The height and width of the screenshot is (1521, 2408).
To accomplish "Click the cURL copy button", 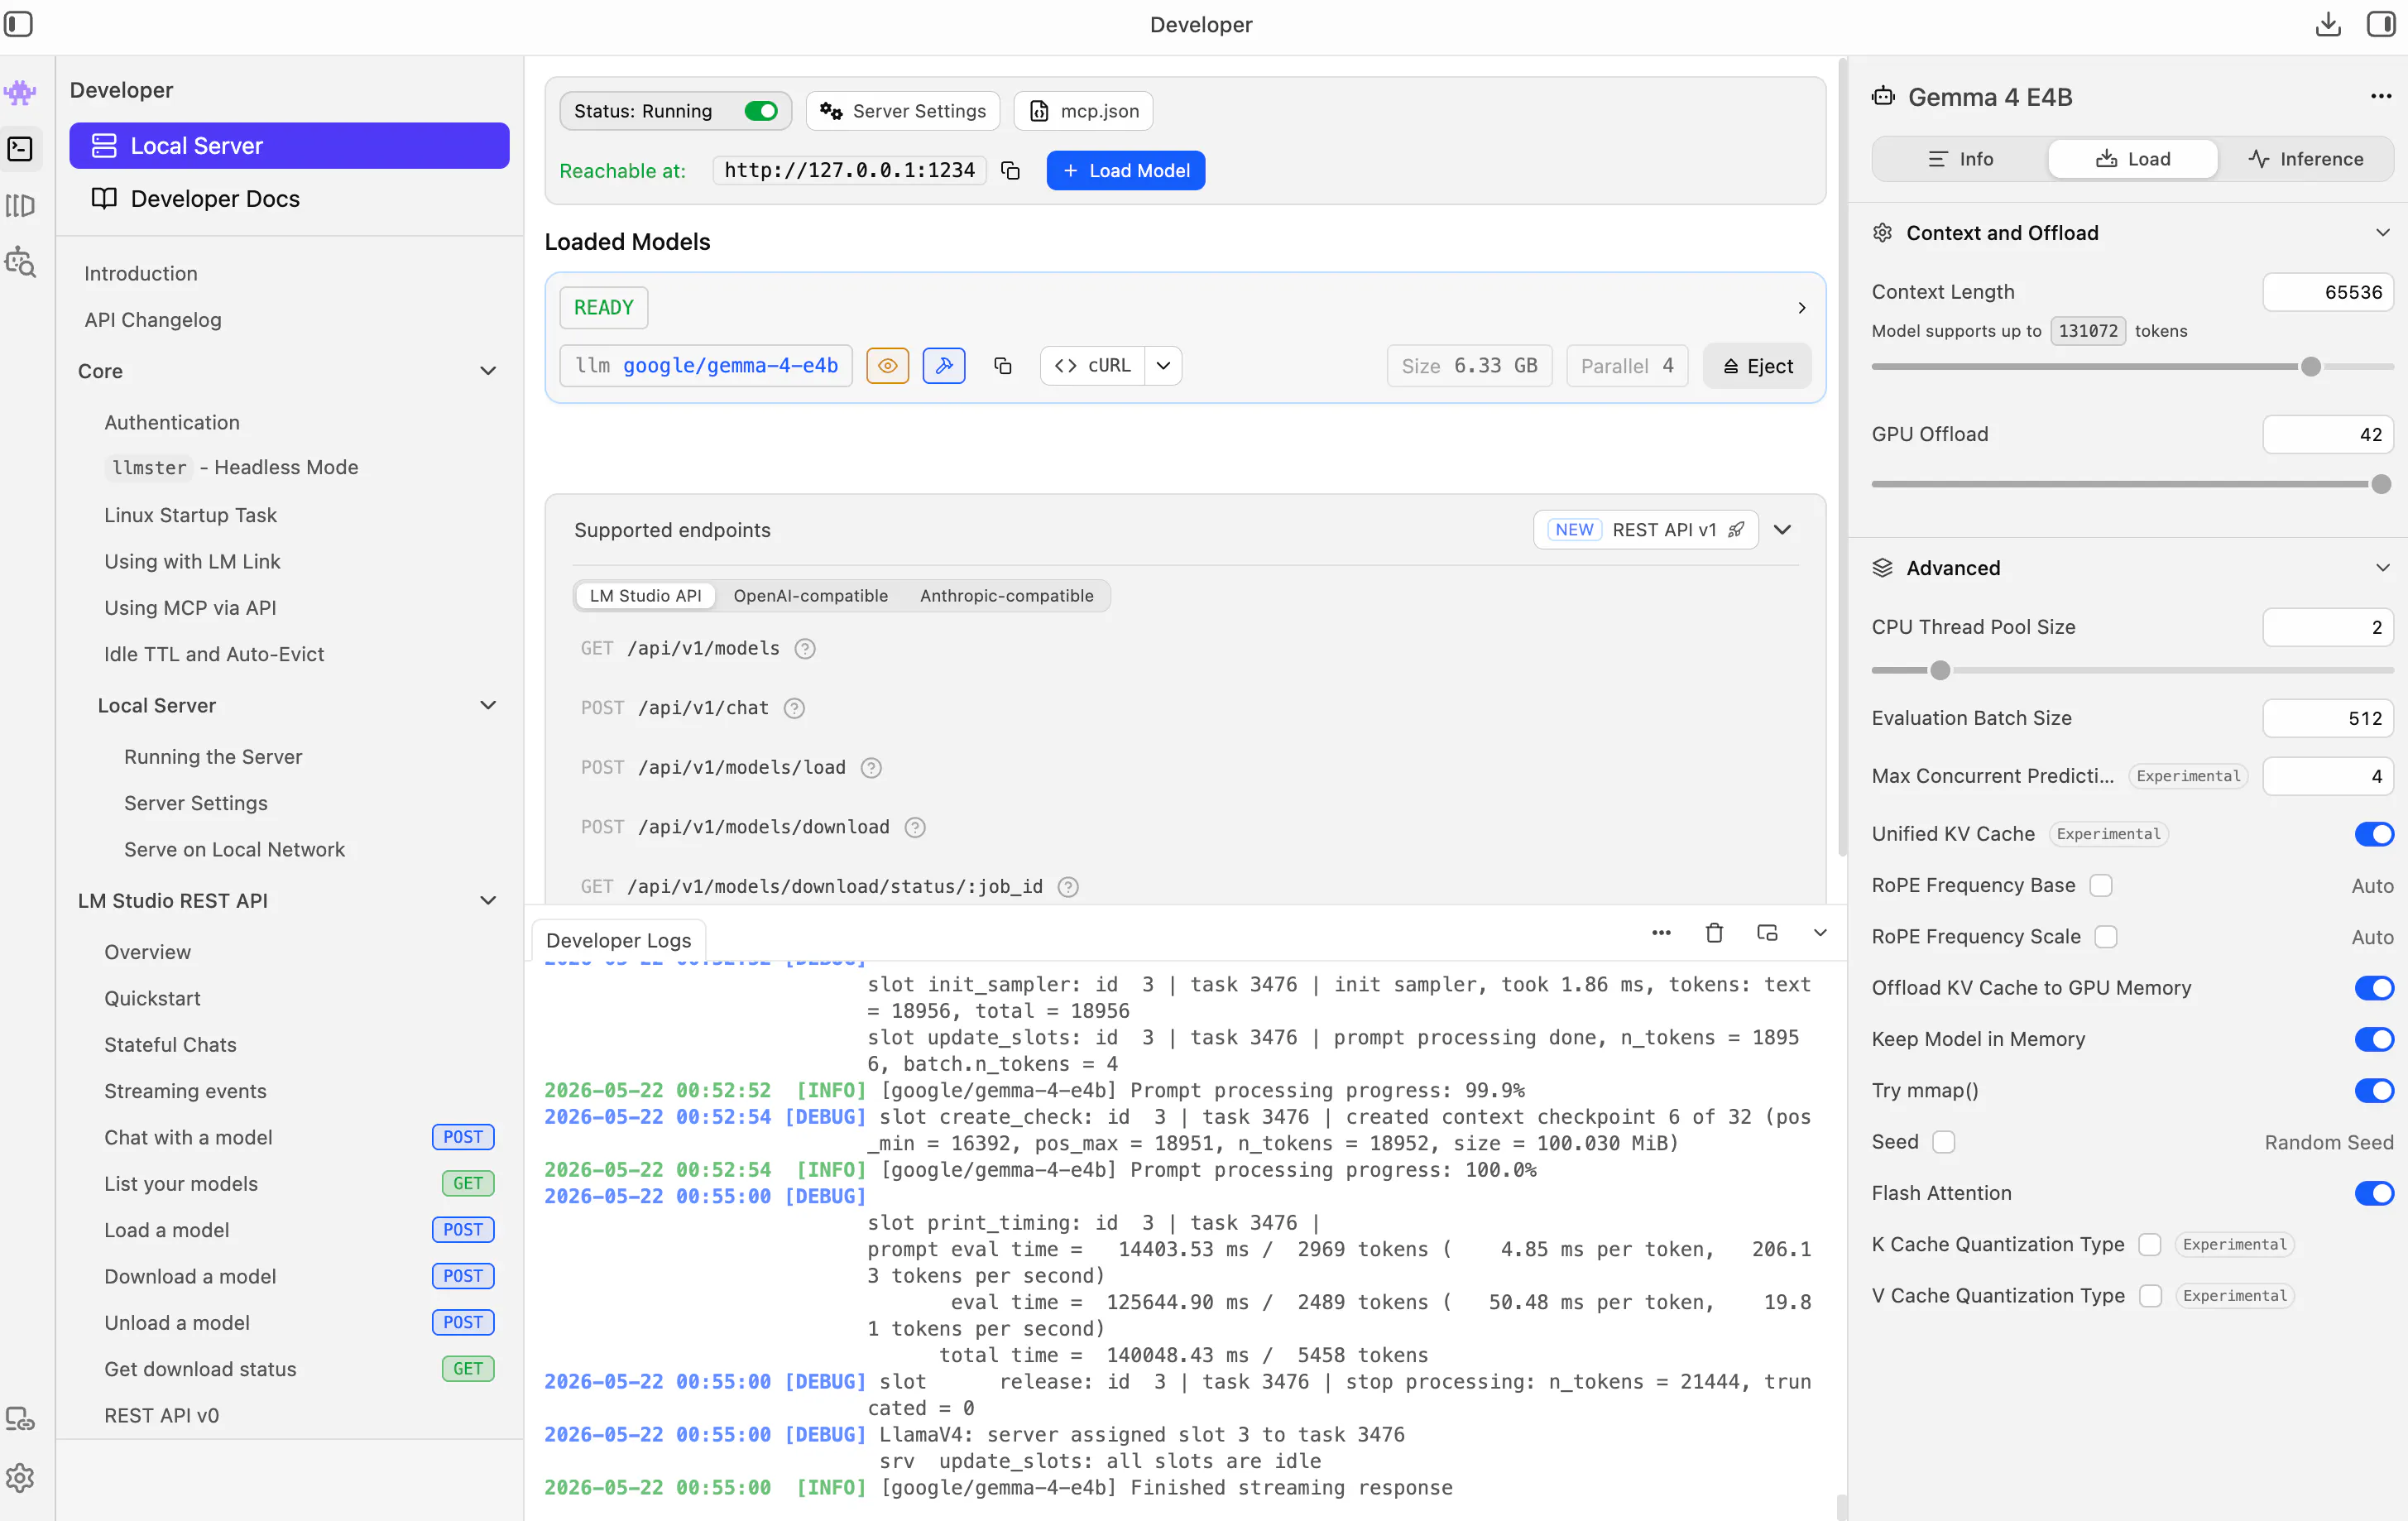I will (x=1093, y=366).
